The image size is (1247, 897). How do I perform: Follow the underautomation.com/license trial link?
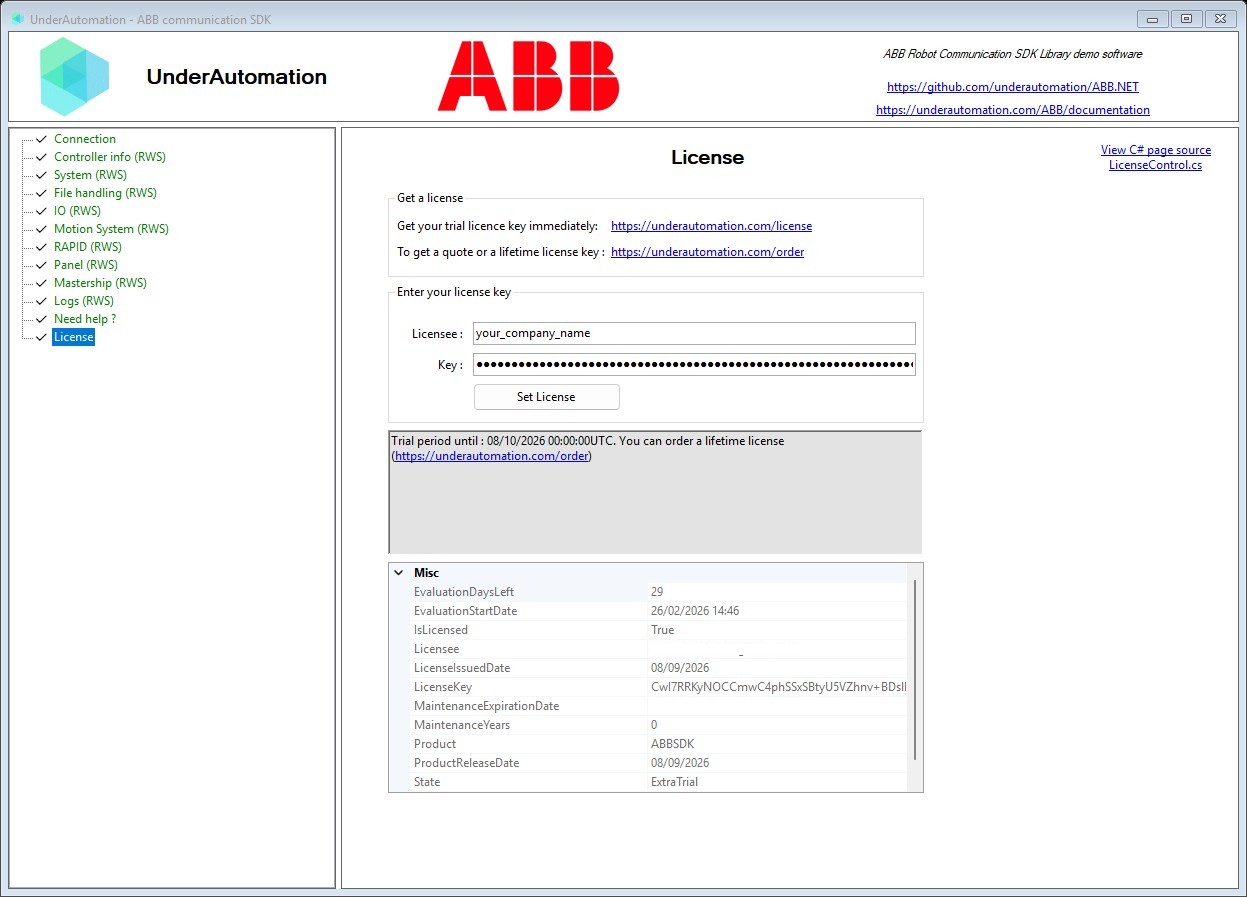click(712, 226)
